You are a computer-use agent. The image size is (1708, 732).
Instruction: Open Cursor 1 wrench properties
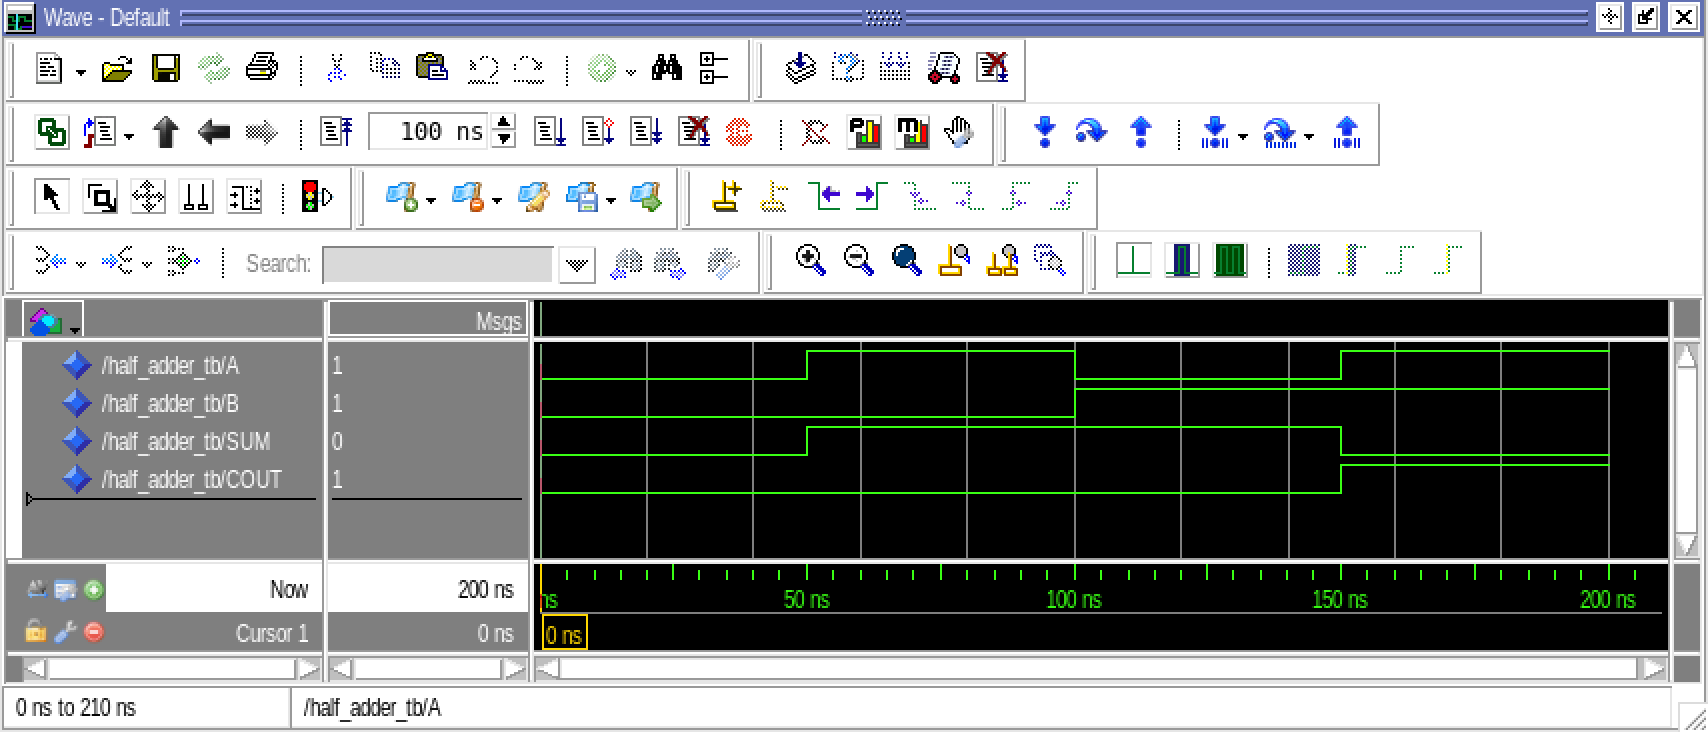64,631
